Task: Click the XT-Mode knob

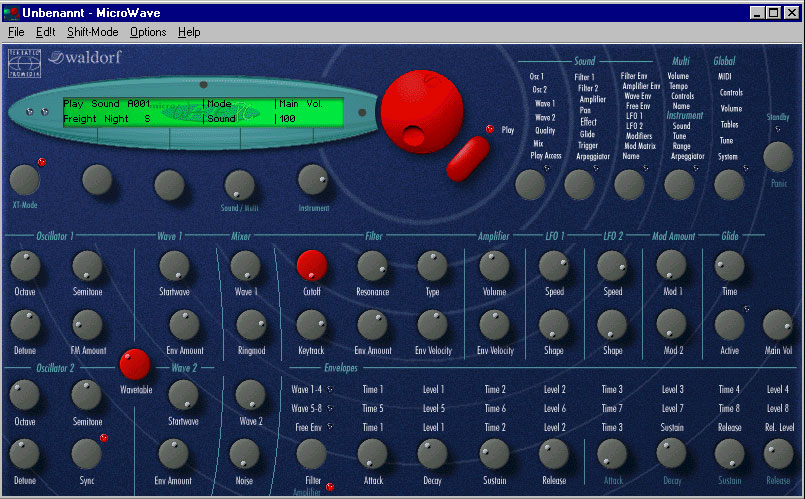Action: click(24, 180)
